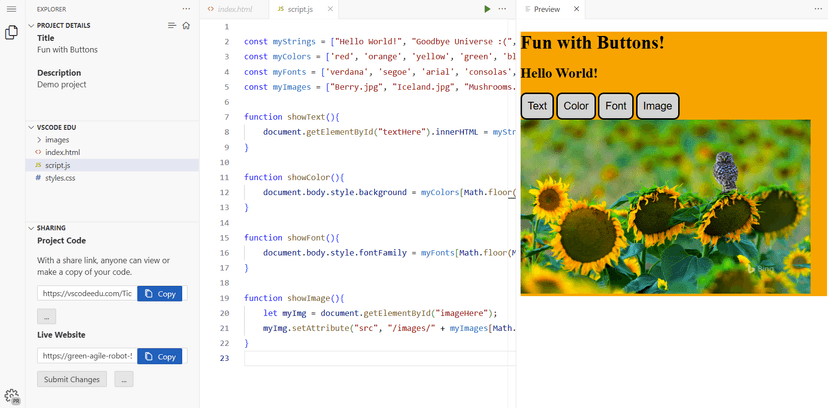Switch to the script.js tab
The image size is (828, 408).
(x=304, y=9)
